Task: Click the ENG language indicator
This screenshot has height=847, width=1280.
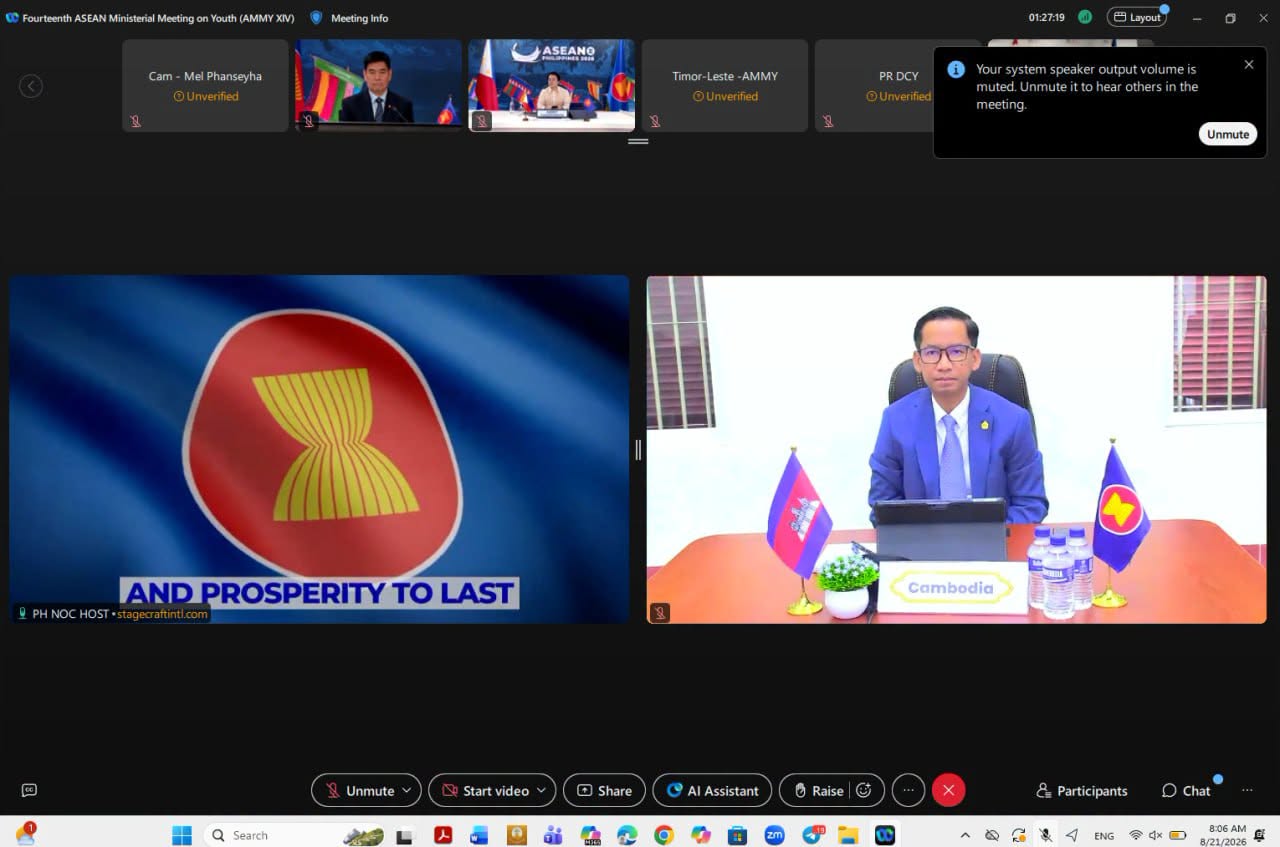Action: [1104, 836]
